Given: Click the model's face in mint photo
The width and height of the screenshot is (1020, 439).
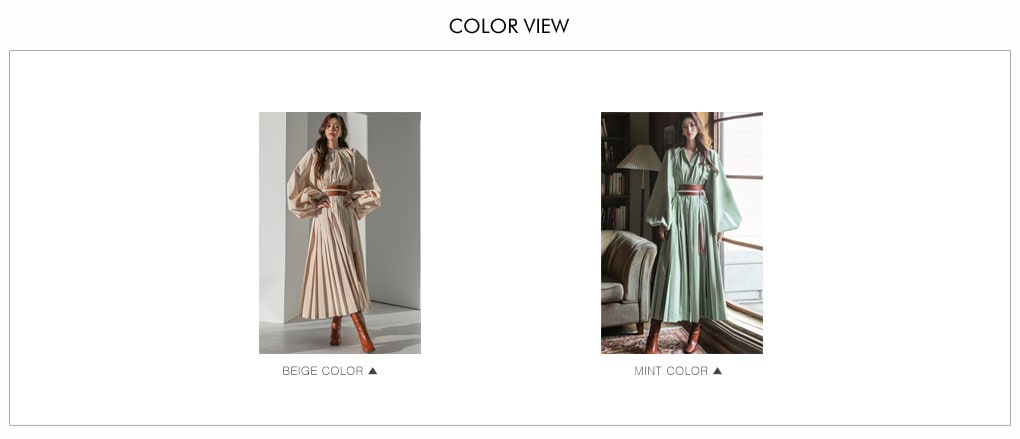Looking at the screenshot, I should pyautogui.click(x=690, y=126).
